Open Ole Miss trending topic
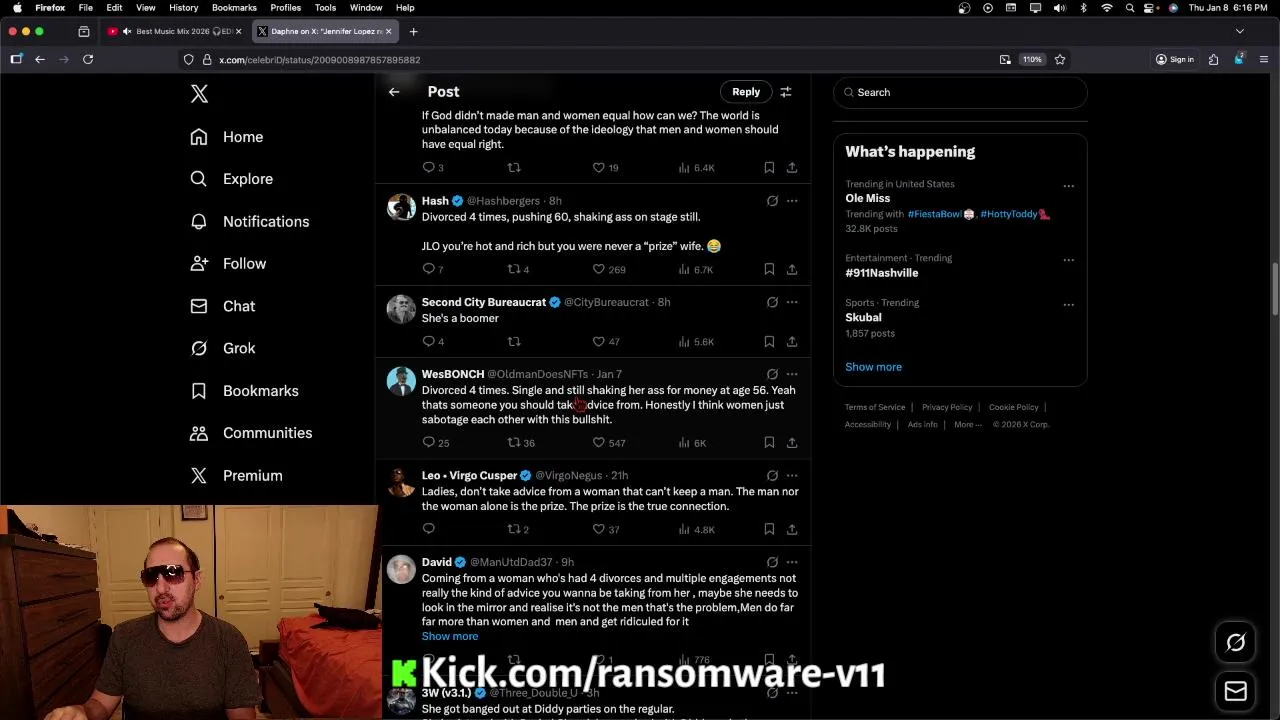The width and height of the screenshot is (1280, 720). pyautogui.click(x=867, y=198)
